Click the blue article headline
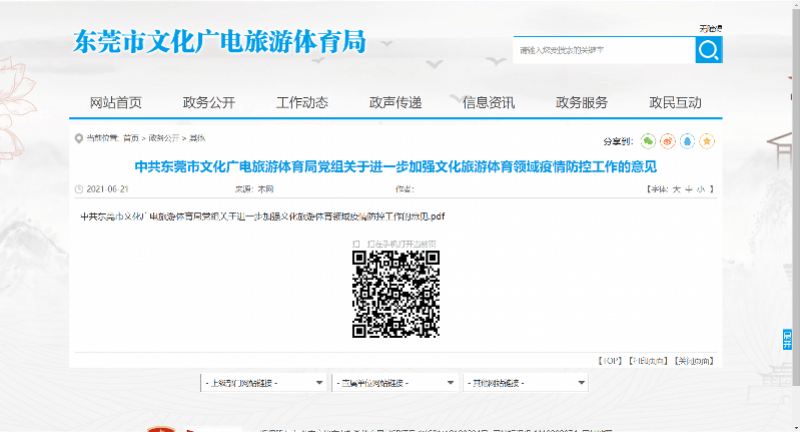800x432 pixels. click(x=395, y=167)
